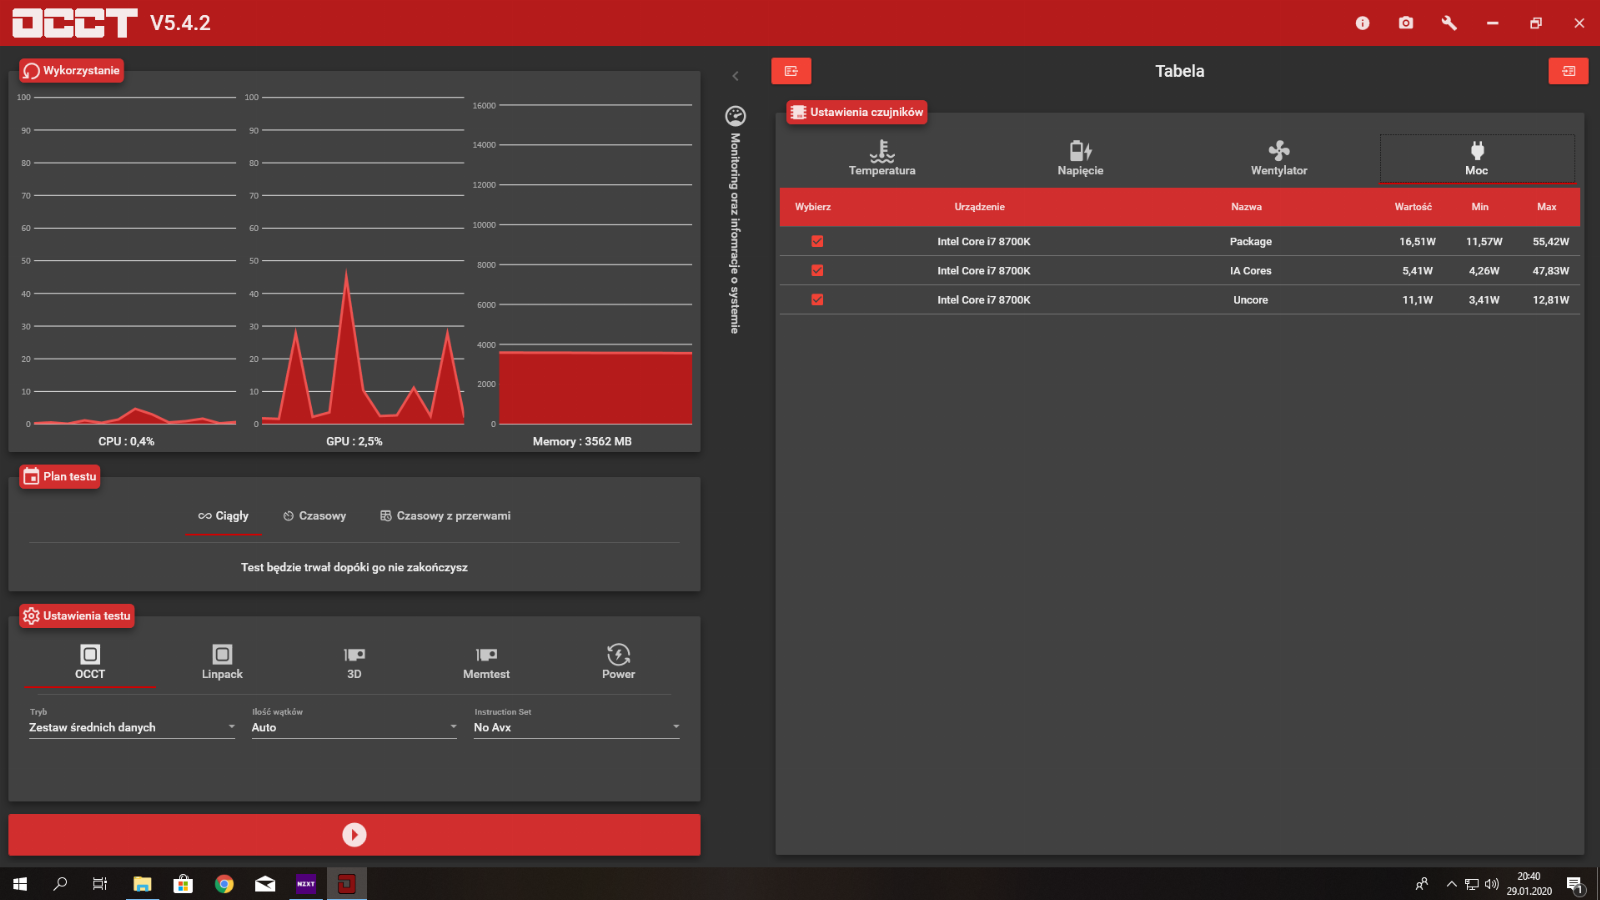
Task: Select the Czasowy test plan
Action: point(315,516)
